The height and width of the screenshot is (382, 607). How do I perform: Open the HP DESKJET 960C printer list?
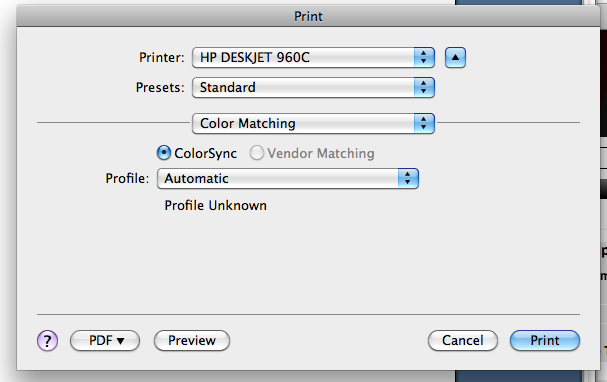(x=313, y=58)
